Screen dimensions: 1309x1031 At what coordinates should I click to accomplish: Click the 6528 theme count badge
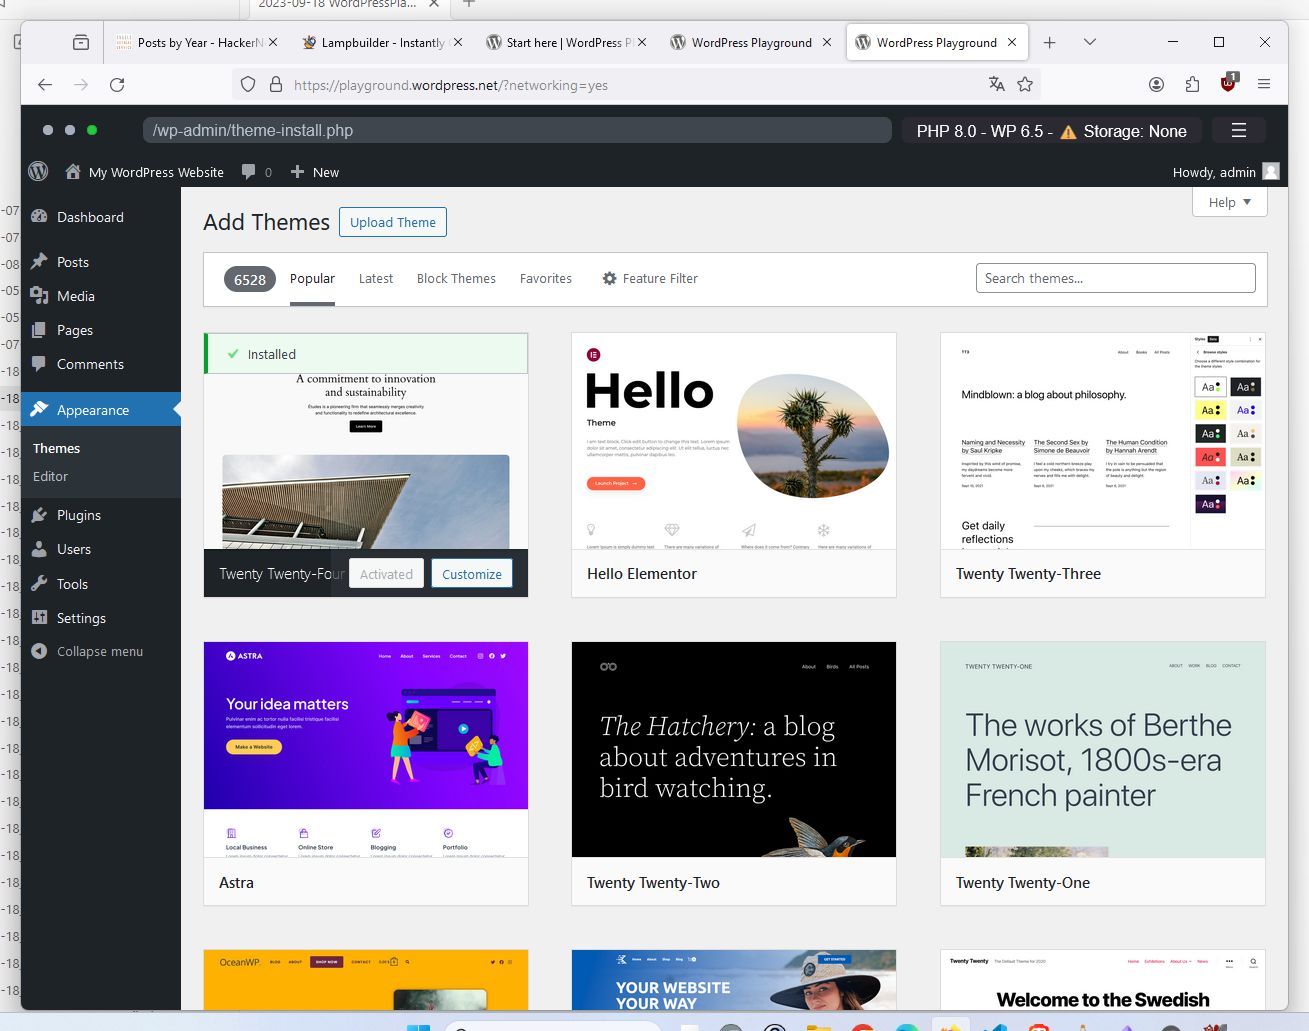click(250, 279)
